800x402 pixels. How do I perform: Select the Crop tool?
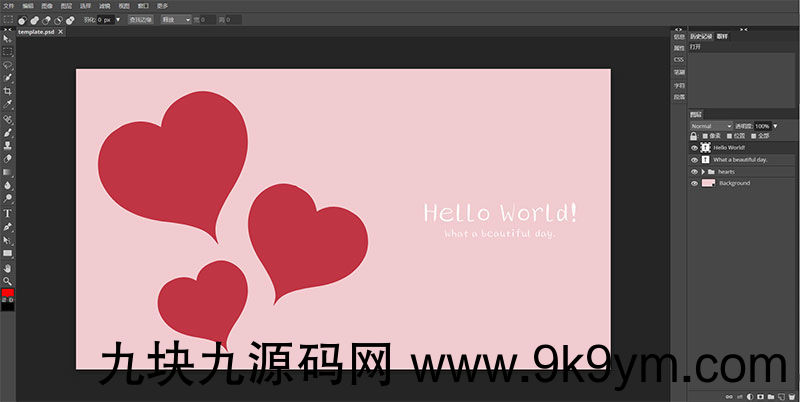(7, 91)
